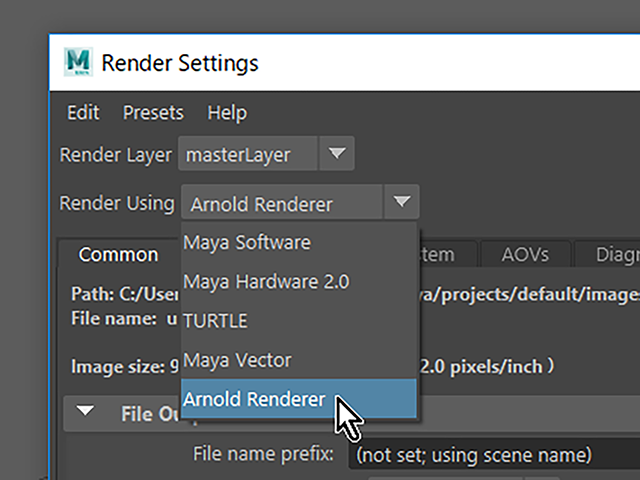Click the File name info text
The width and height of the screenshot is (640, 480).
point(124,318)
